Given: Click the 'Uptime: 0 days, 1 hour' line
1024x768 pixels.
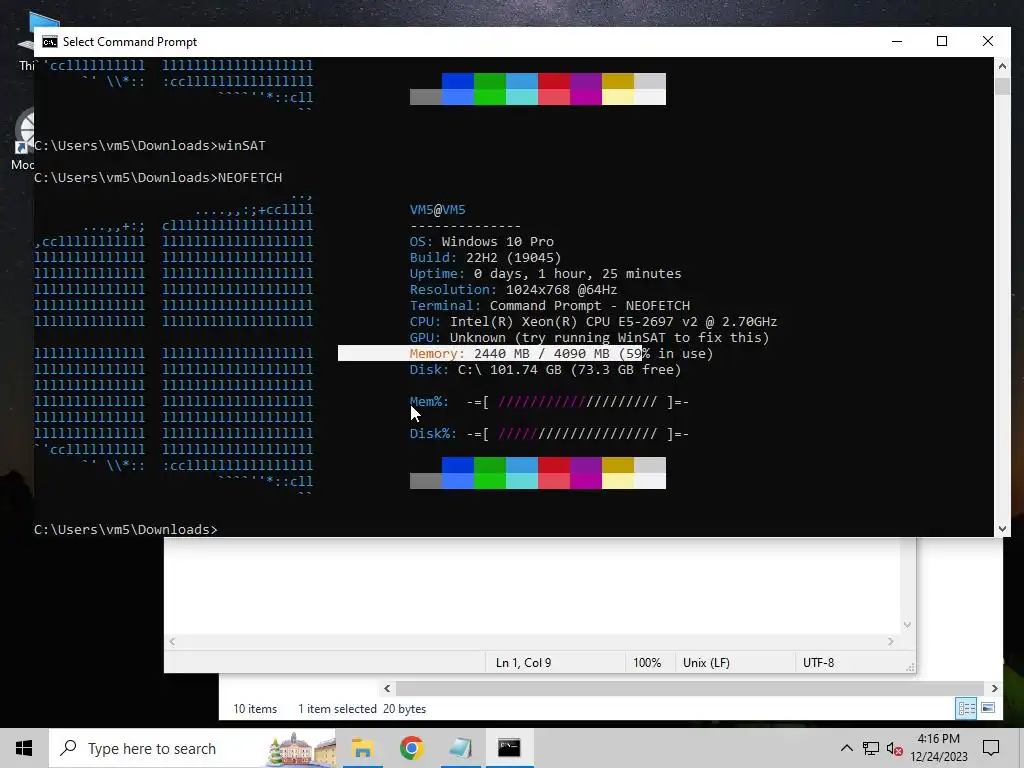Looking at the screenshot, I should [545, 274].
